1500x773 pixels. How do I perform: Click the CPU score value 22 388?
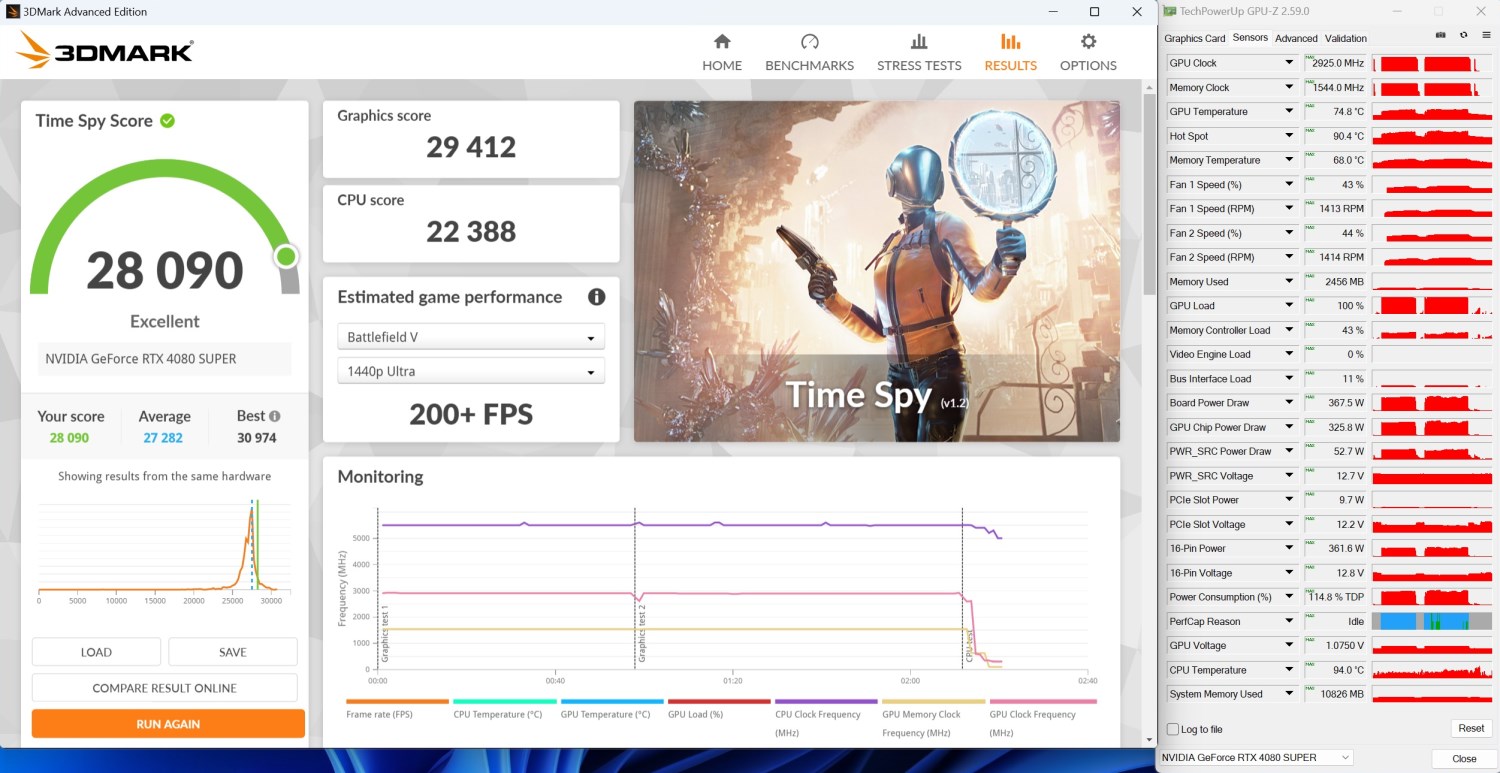(471, 232)
